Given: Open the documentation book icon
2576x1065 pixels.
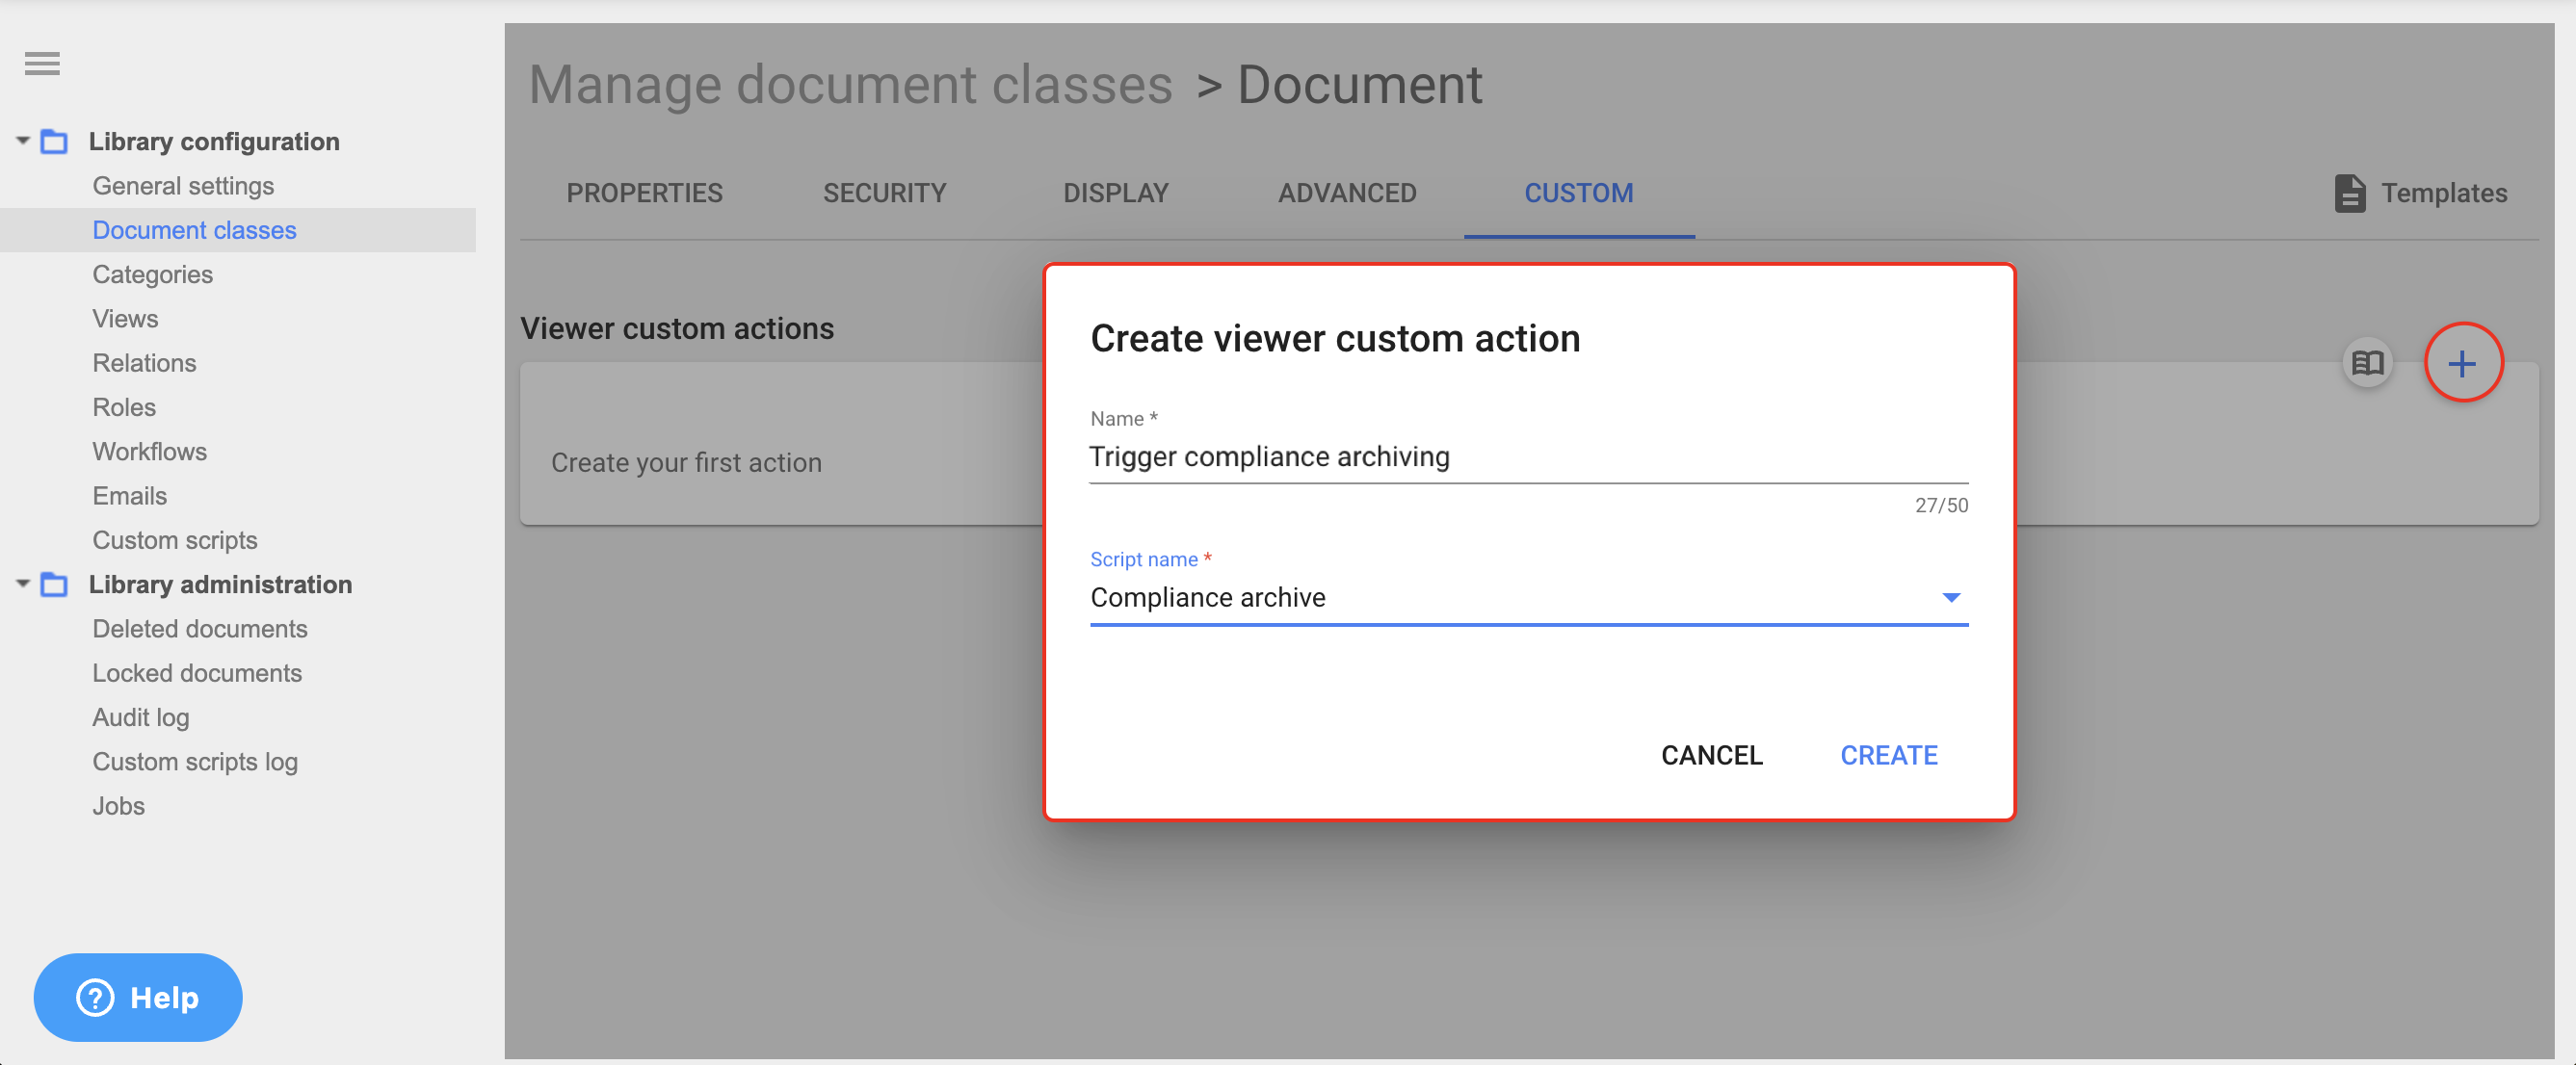Looking at the screenshot, I should (x=2366, y=363).
